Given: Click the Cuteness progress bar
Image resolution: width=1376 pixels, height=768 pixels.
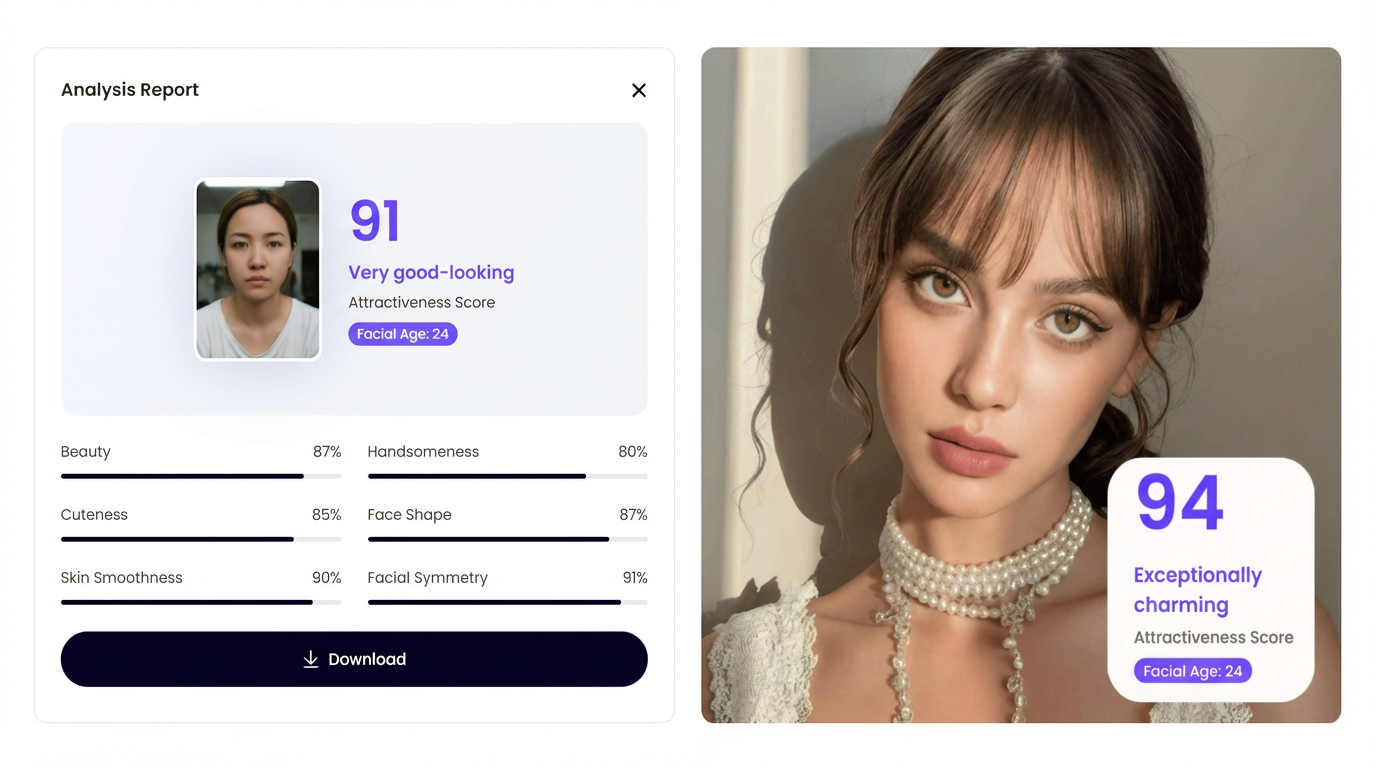Looking at the screenshot, I should tap(201, 539).
